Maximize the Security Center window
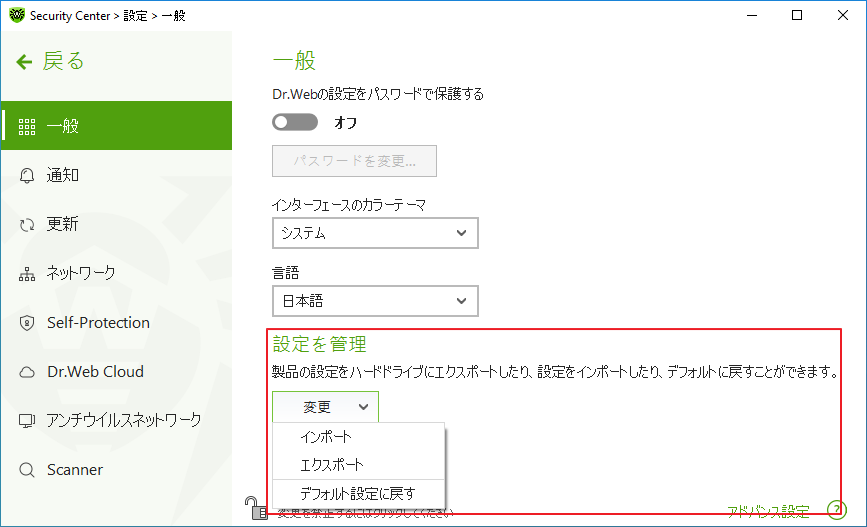The image size is (867, 527). pos(797,15)
